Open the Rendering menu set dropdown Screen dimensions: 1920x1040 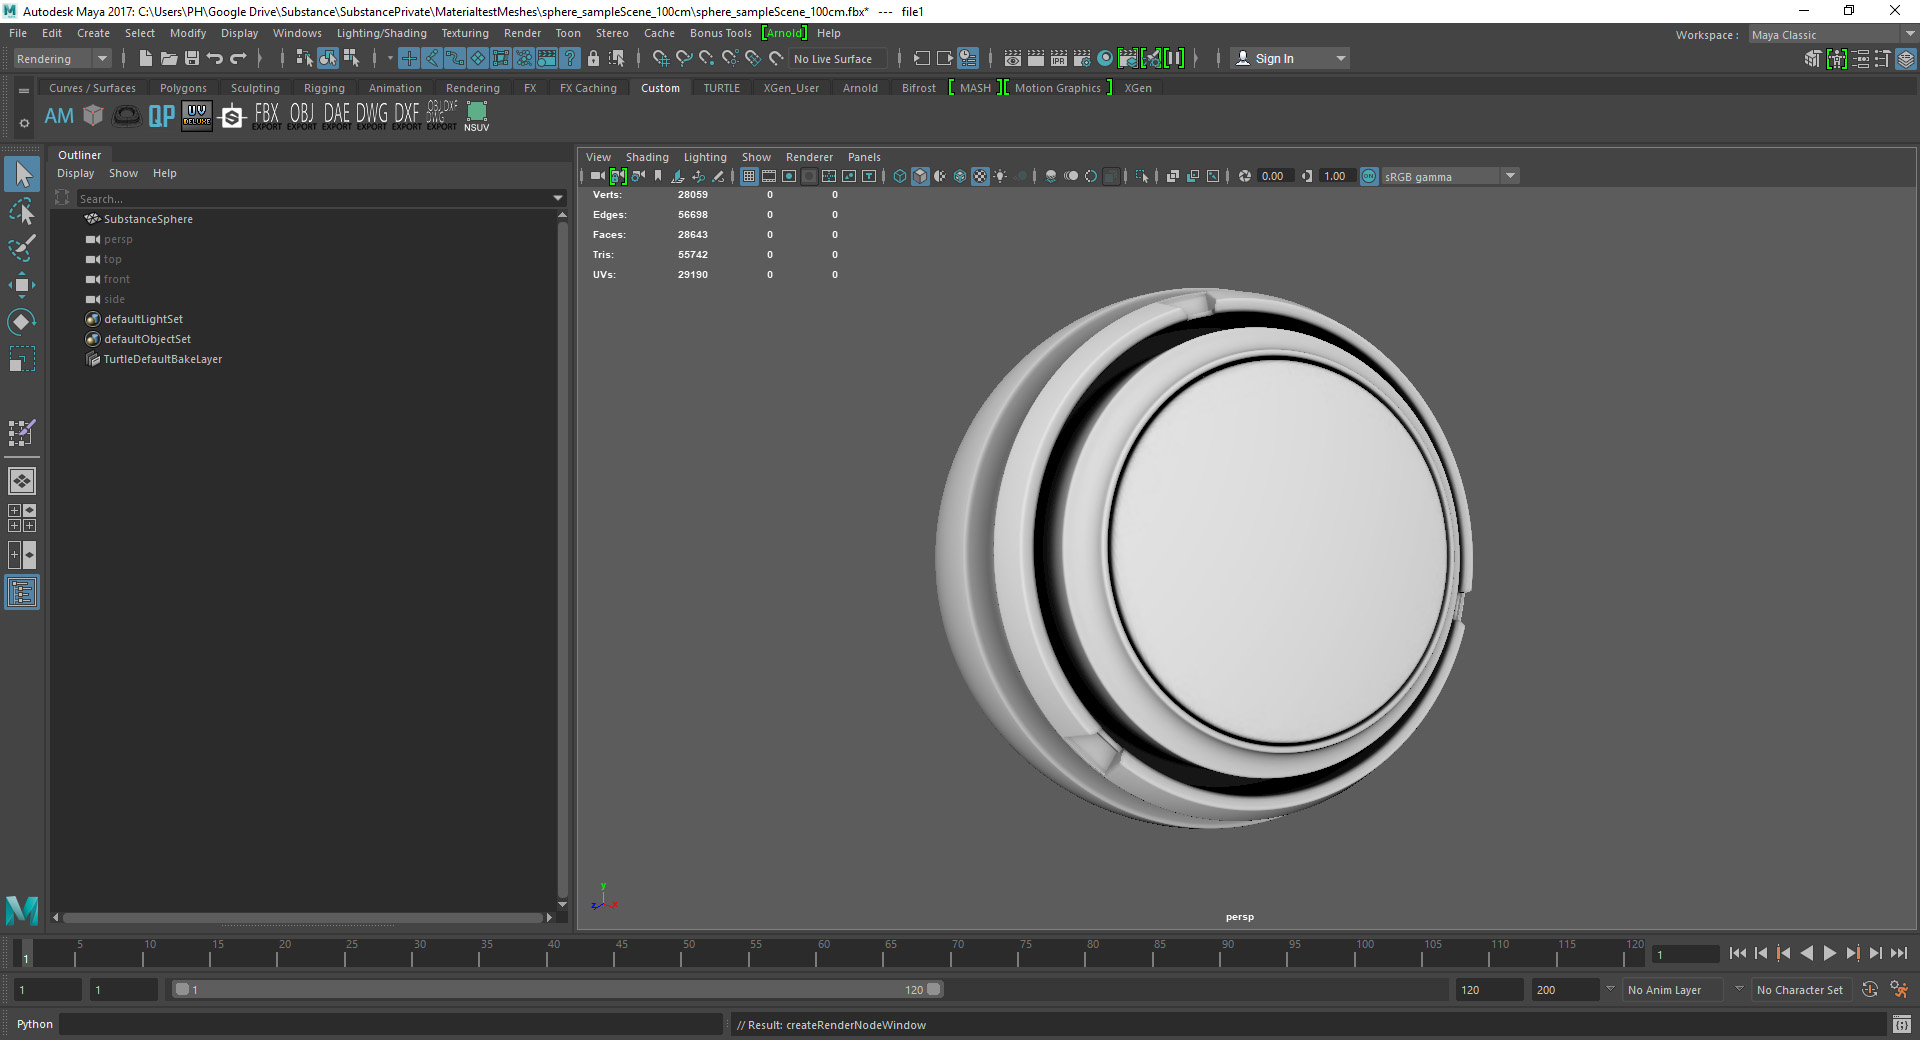61,59
